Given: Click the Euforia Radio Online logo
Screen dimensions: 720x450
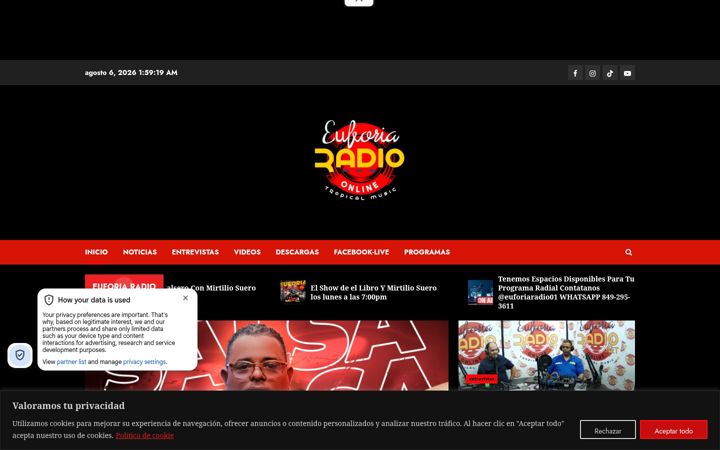Looking at the screenshot, I should [x=360, y=160].
